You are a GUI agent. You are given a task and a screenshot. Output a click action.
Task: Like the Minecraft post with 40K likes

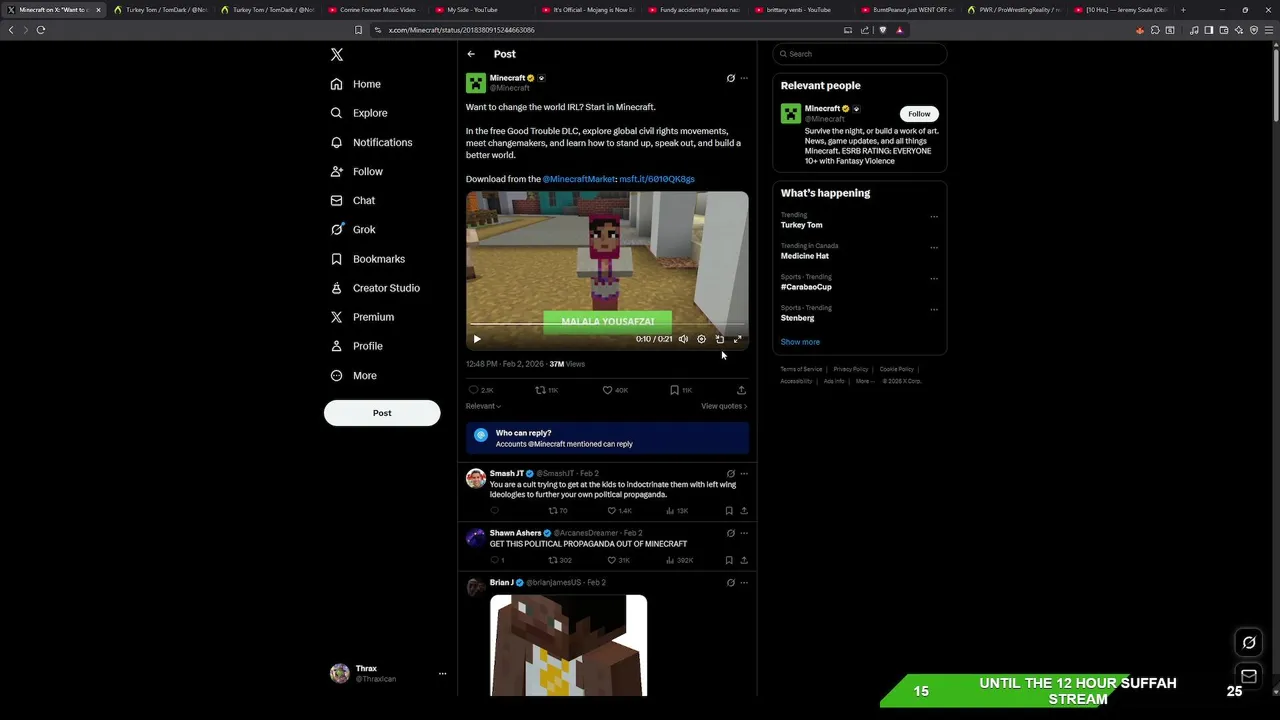point(607,390)
